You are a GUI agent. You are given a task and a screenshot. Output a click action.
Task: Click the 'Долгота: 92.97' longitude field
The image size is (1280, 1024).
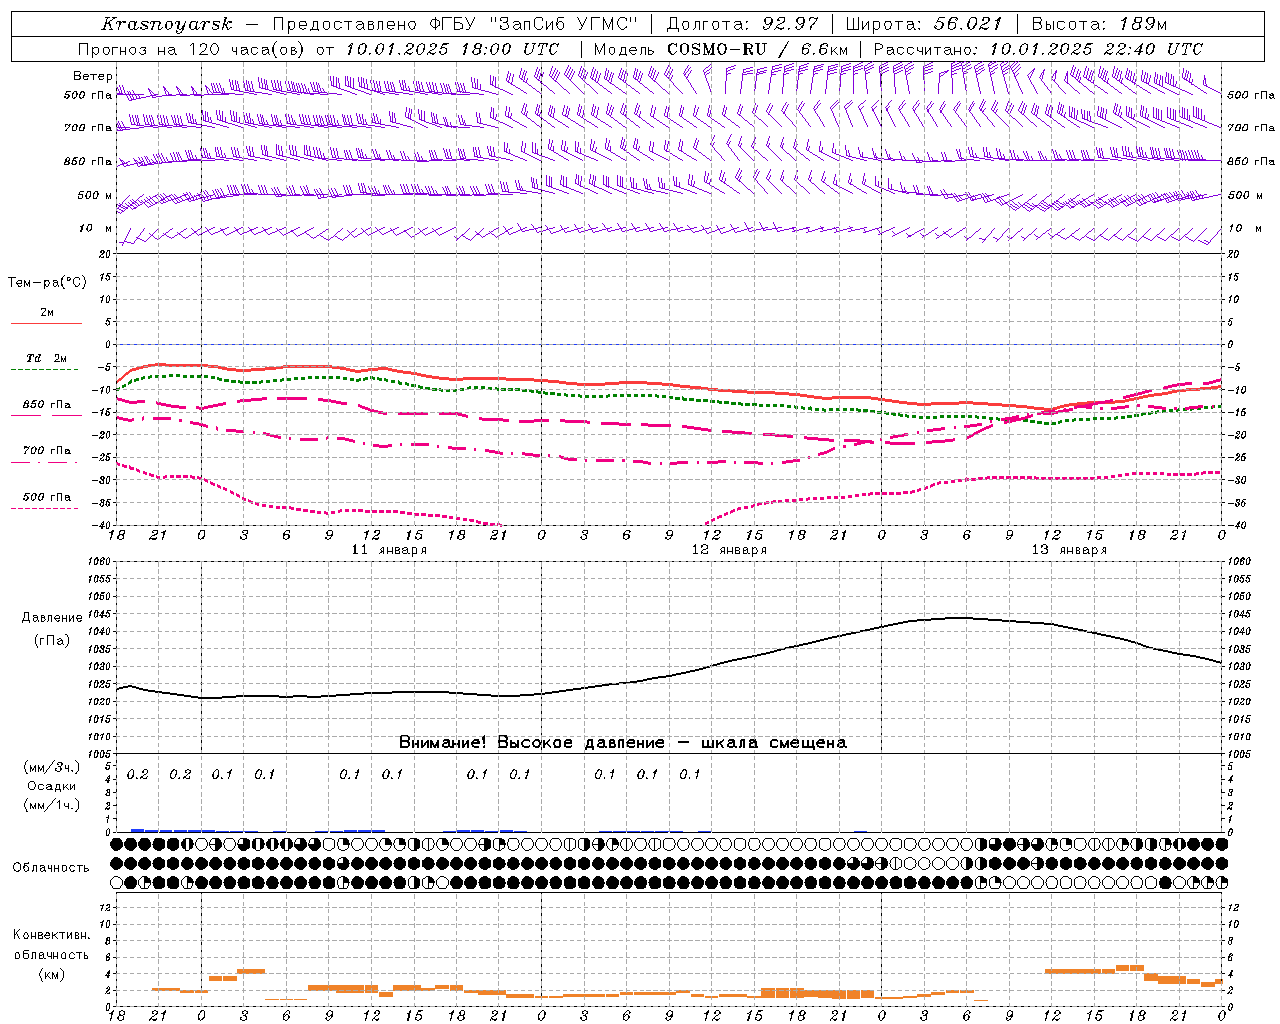(742, 24)
